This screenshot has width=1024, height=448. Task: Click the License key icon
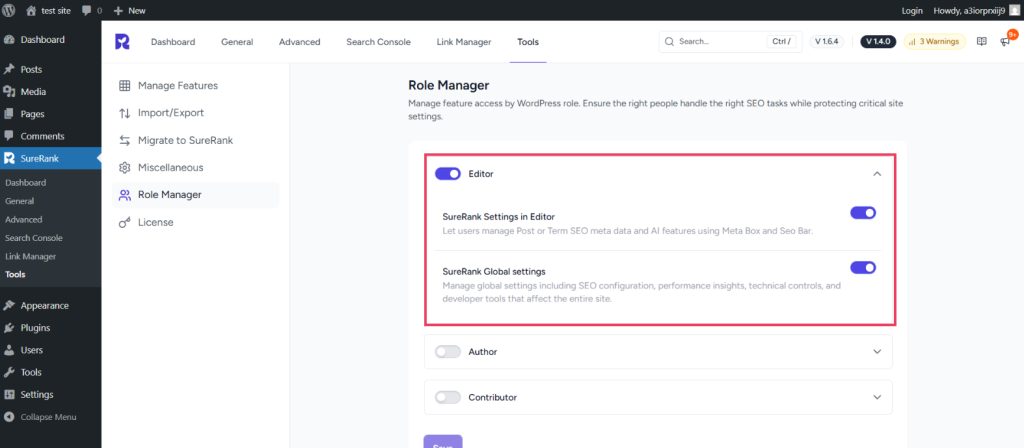pyautogui.click(x=124, y=223)
